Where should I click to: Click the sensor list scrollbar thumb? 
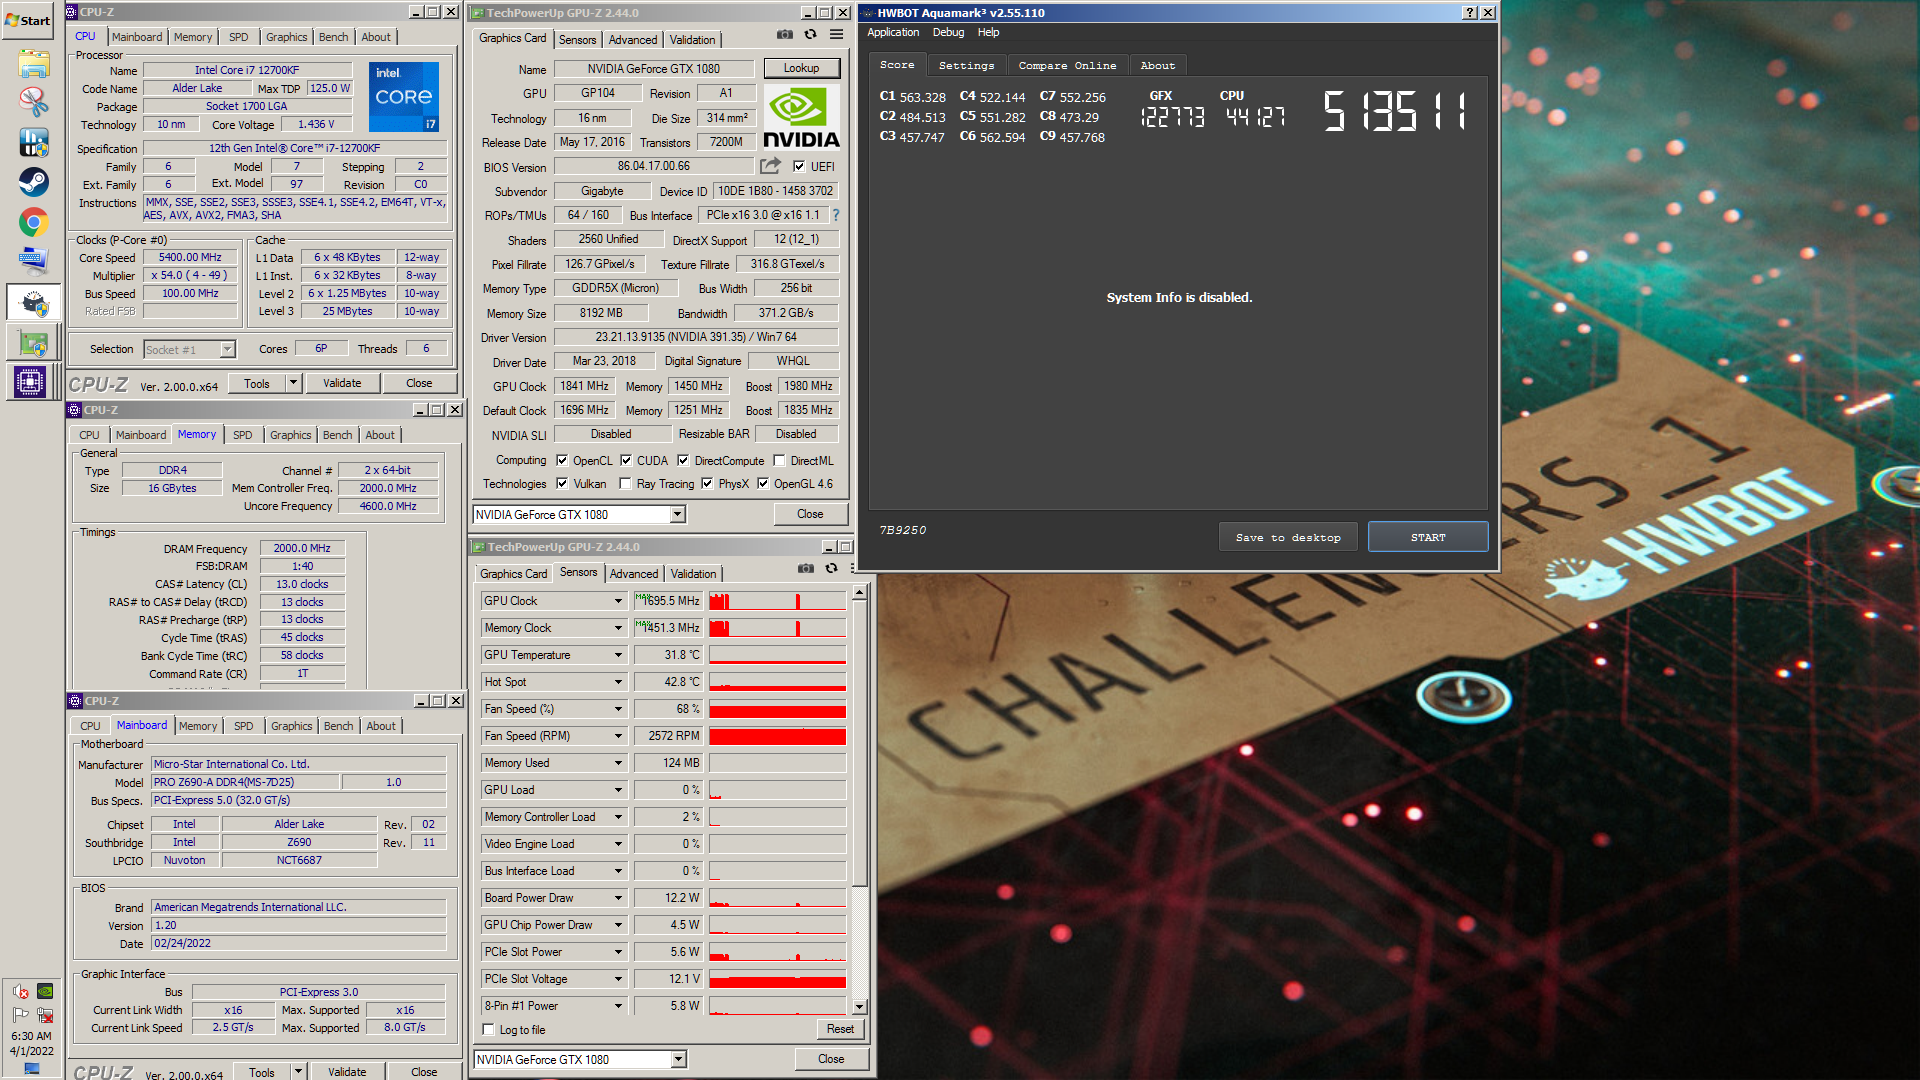click(x=859, y=742)
